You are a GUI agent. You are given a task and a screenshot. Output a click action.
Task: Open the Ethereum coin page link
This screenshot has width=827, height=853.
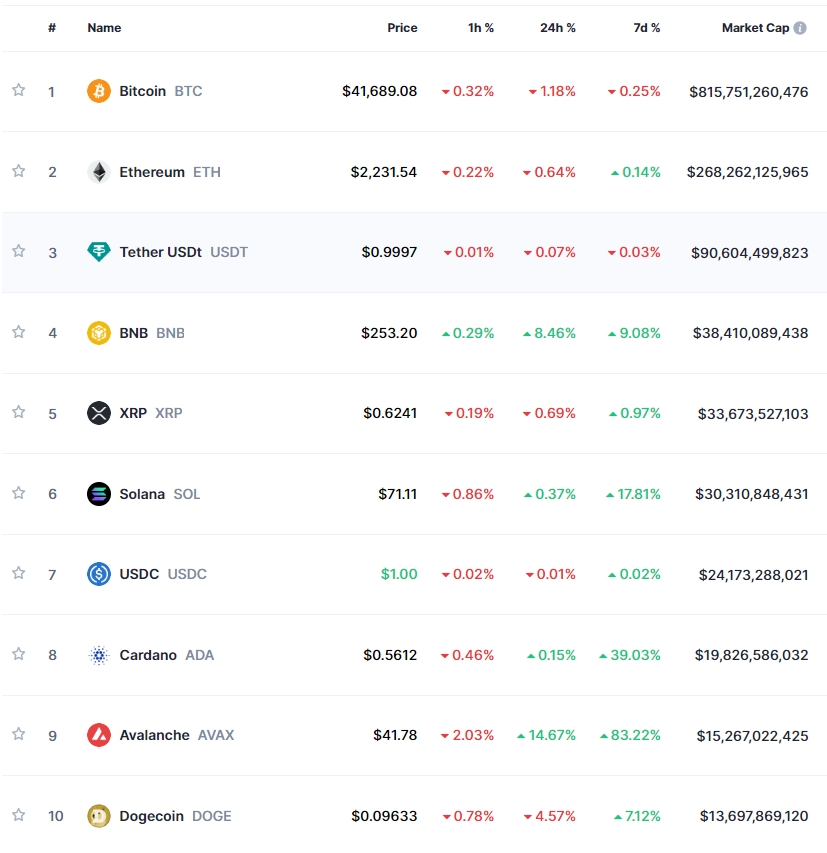(152, 172)
